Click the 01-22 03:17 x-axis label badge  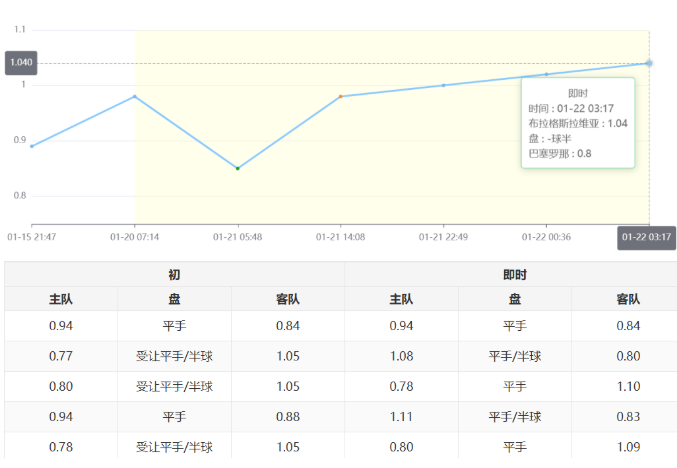click(x=646, y=237)
